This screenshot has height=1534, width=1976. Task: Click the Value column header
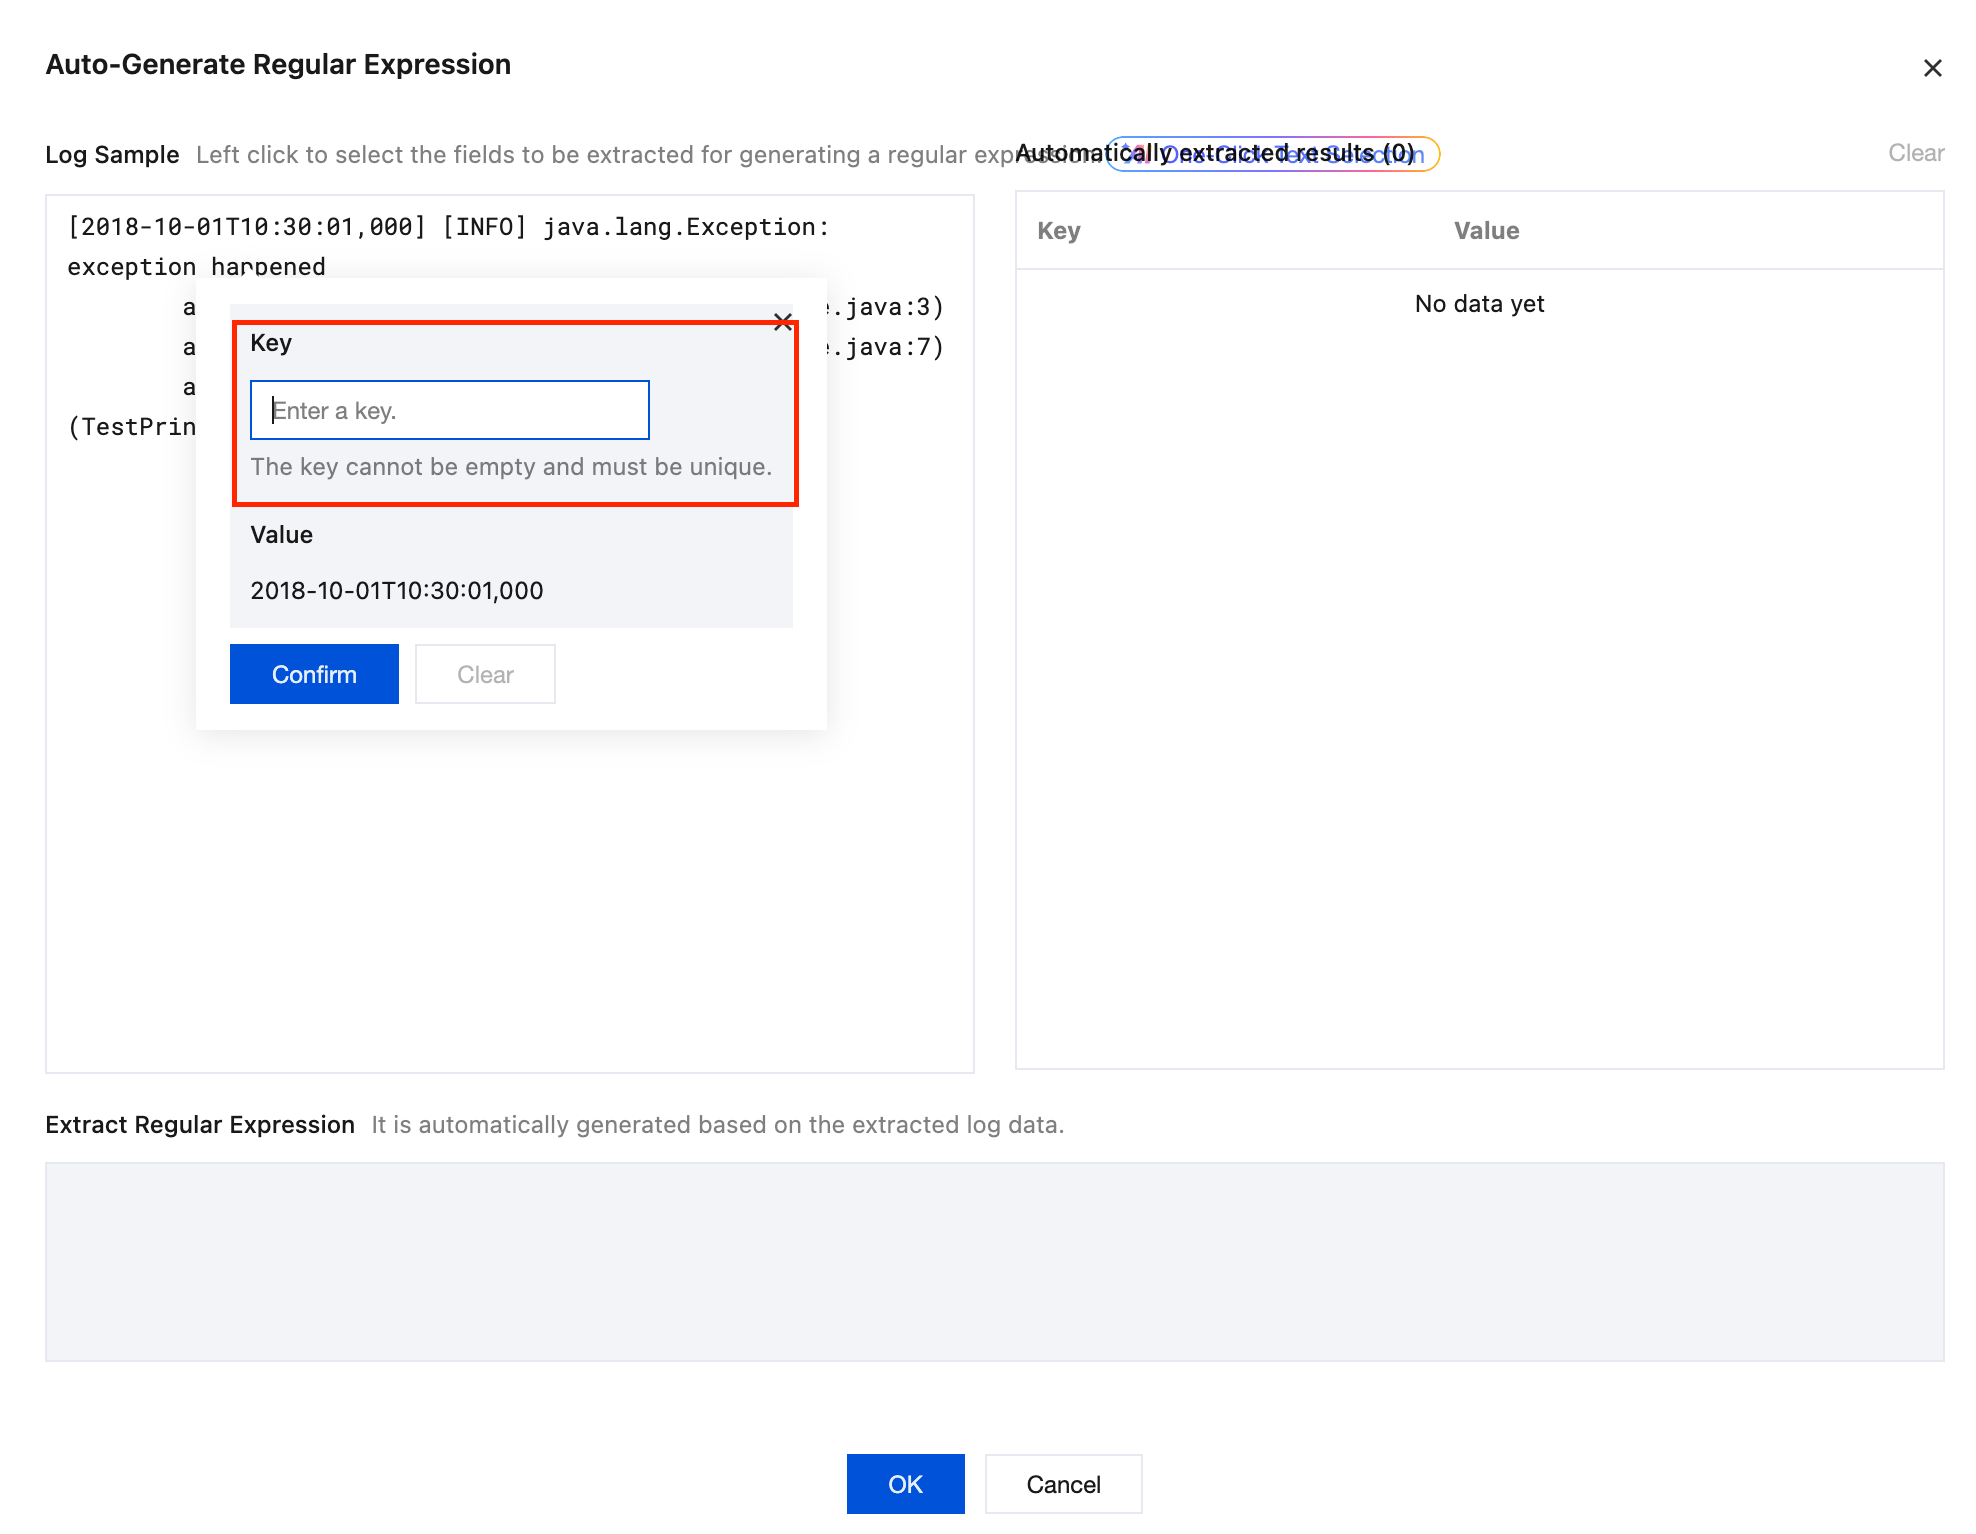[1486, 231]
